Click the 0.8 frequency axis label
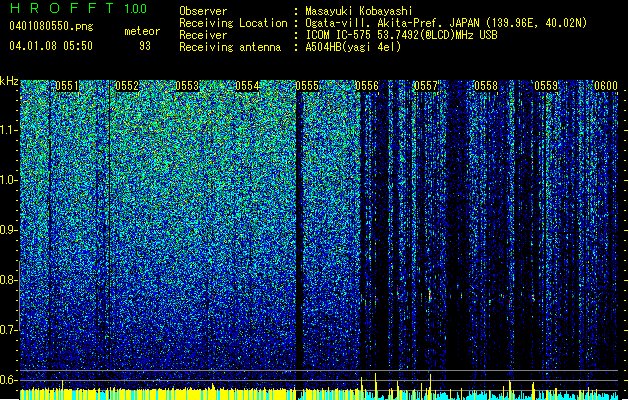This screenshot has height=400, width=629. 8,280
